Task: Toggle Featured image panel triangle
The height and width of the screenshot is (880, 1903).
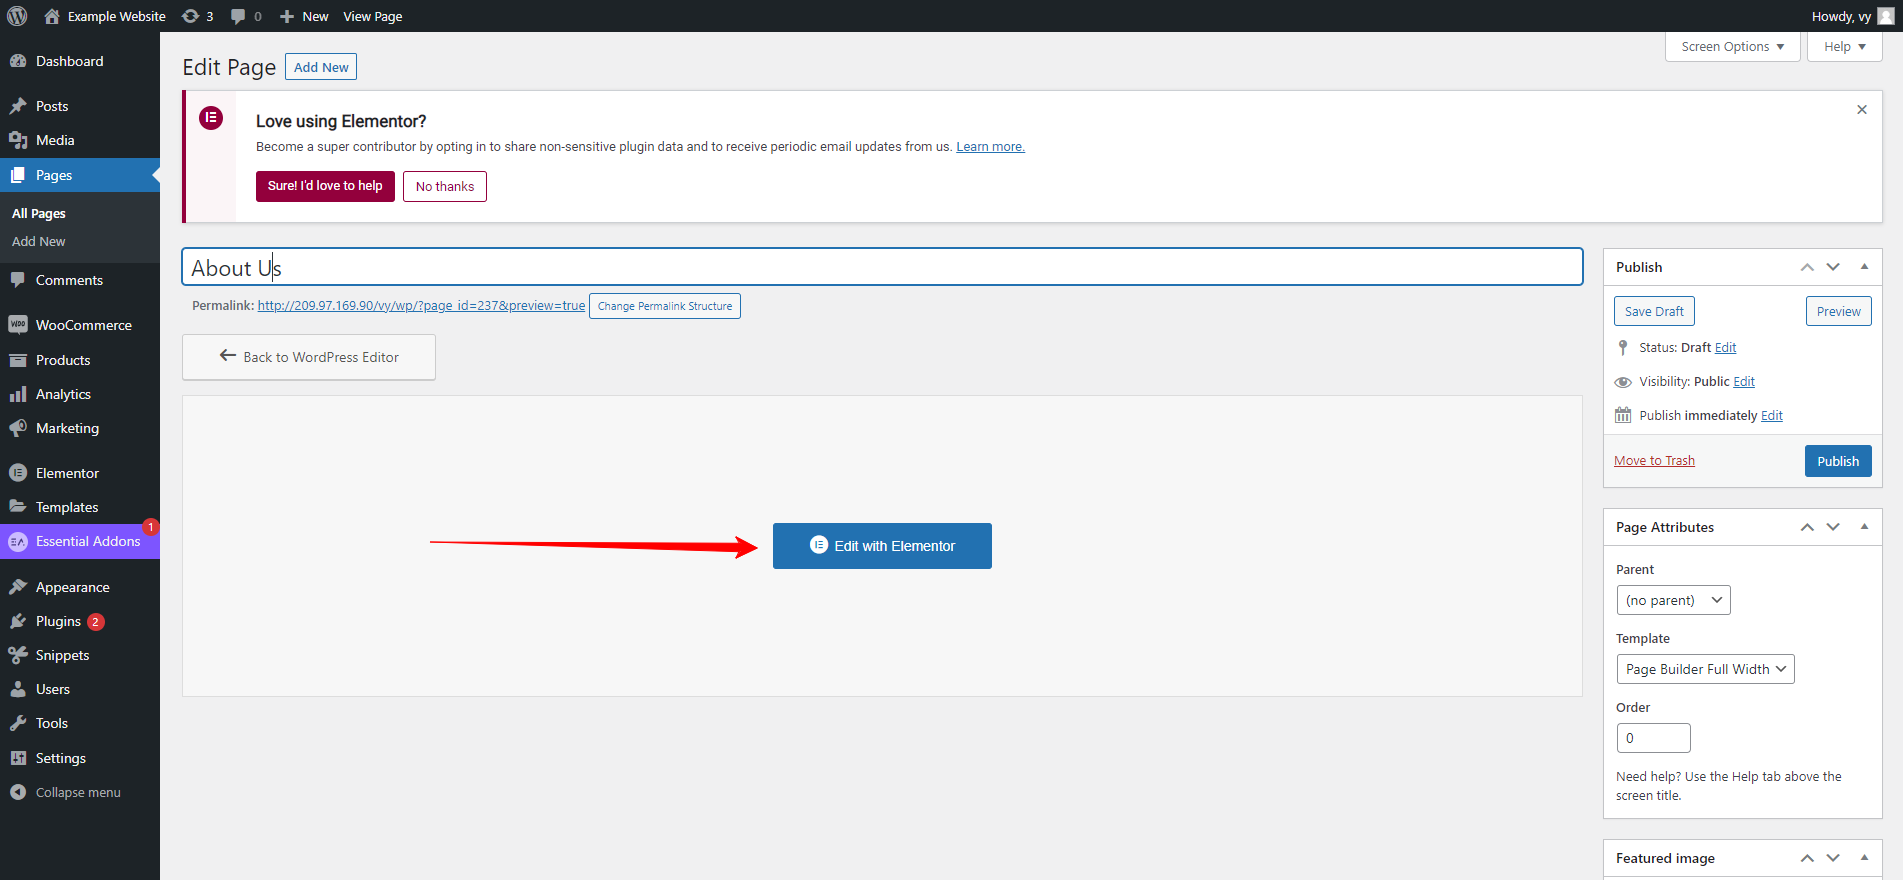Action: click(1864, 858)
